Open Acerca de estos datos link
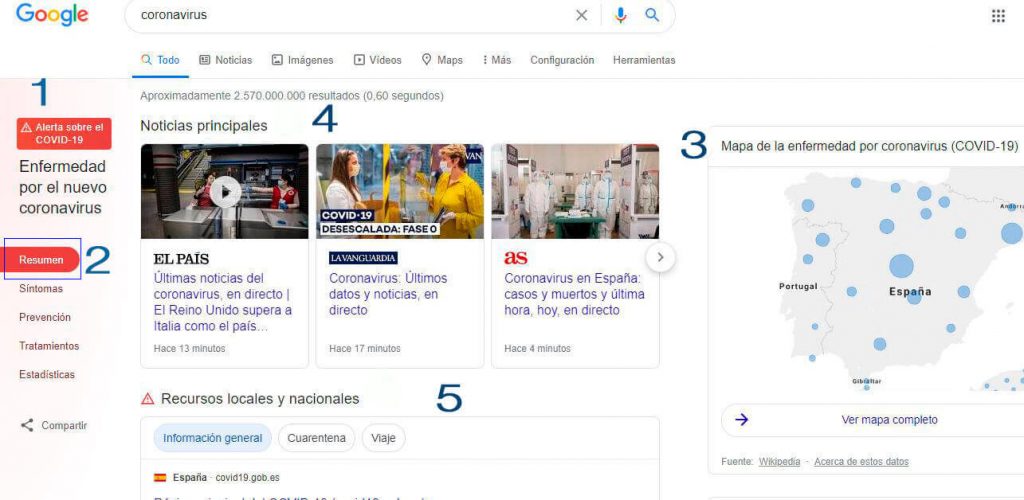Screen dimensions: 1024x500 point(861,461)
